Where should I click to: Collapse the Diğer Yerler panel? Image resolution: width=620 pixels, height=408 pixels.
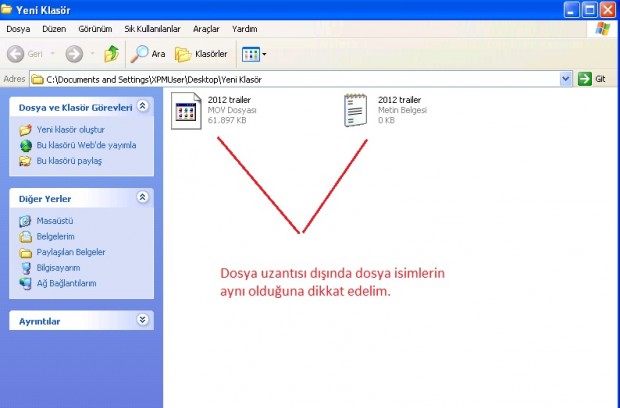click(x=143, y=198)
